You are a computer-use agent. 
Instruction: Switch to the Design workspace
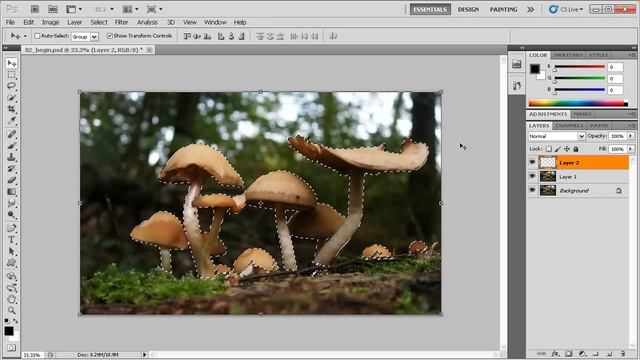468,9
